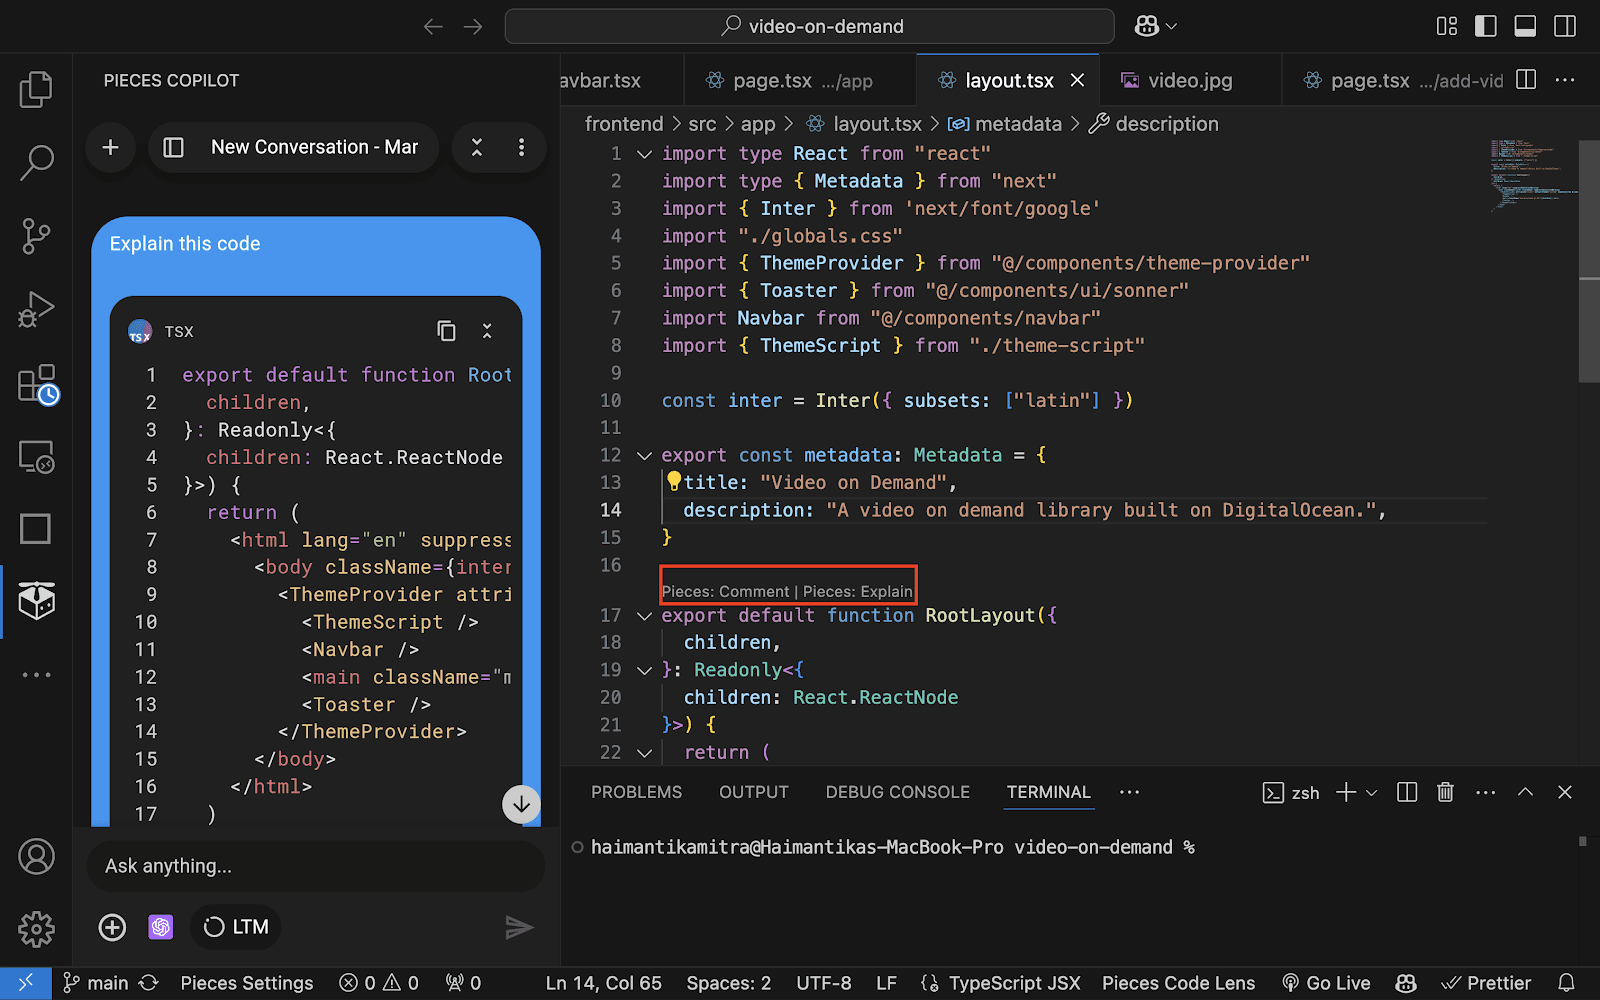Split the editor to the right

click(x=1526, y=80)
